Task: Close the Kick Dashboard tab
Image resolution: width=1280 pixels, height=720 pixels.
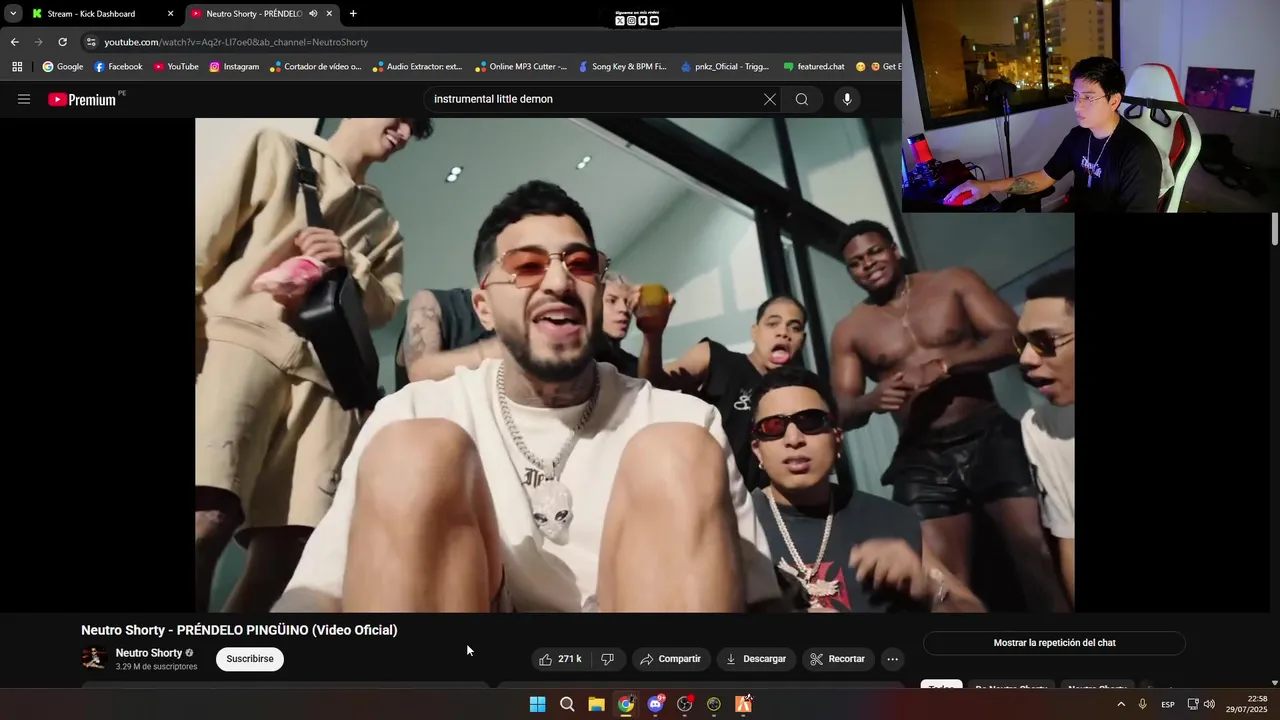Action: click(170, 14)
